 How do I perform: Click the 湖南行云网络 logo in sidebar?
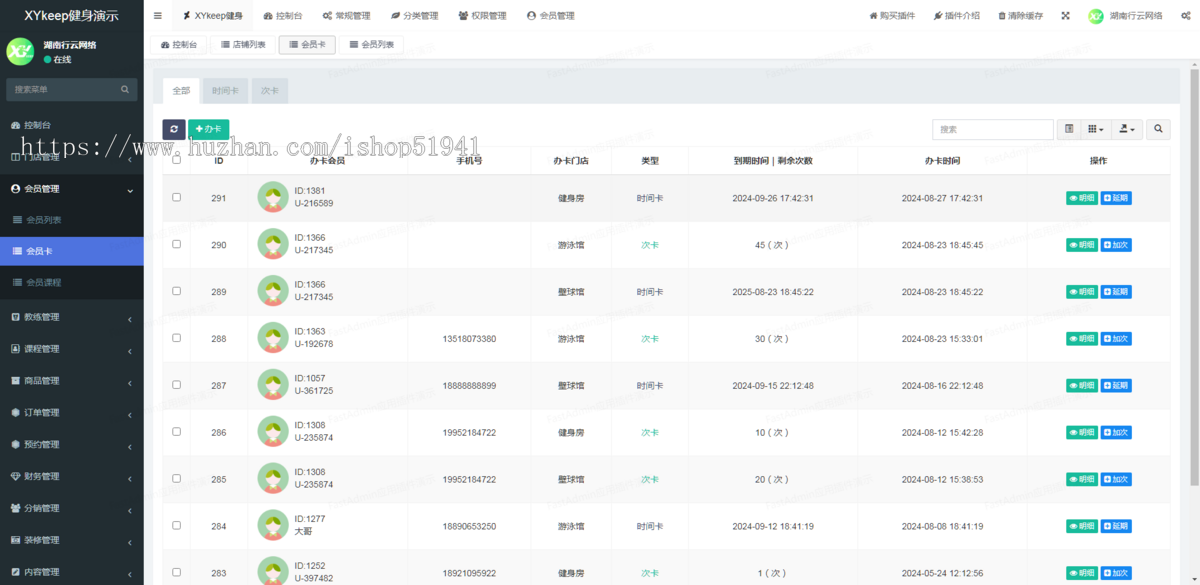pos(20,51)
